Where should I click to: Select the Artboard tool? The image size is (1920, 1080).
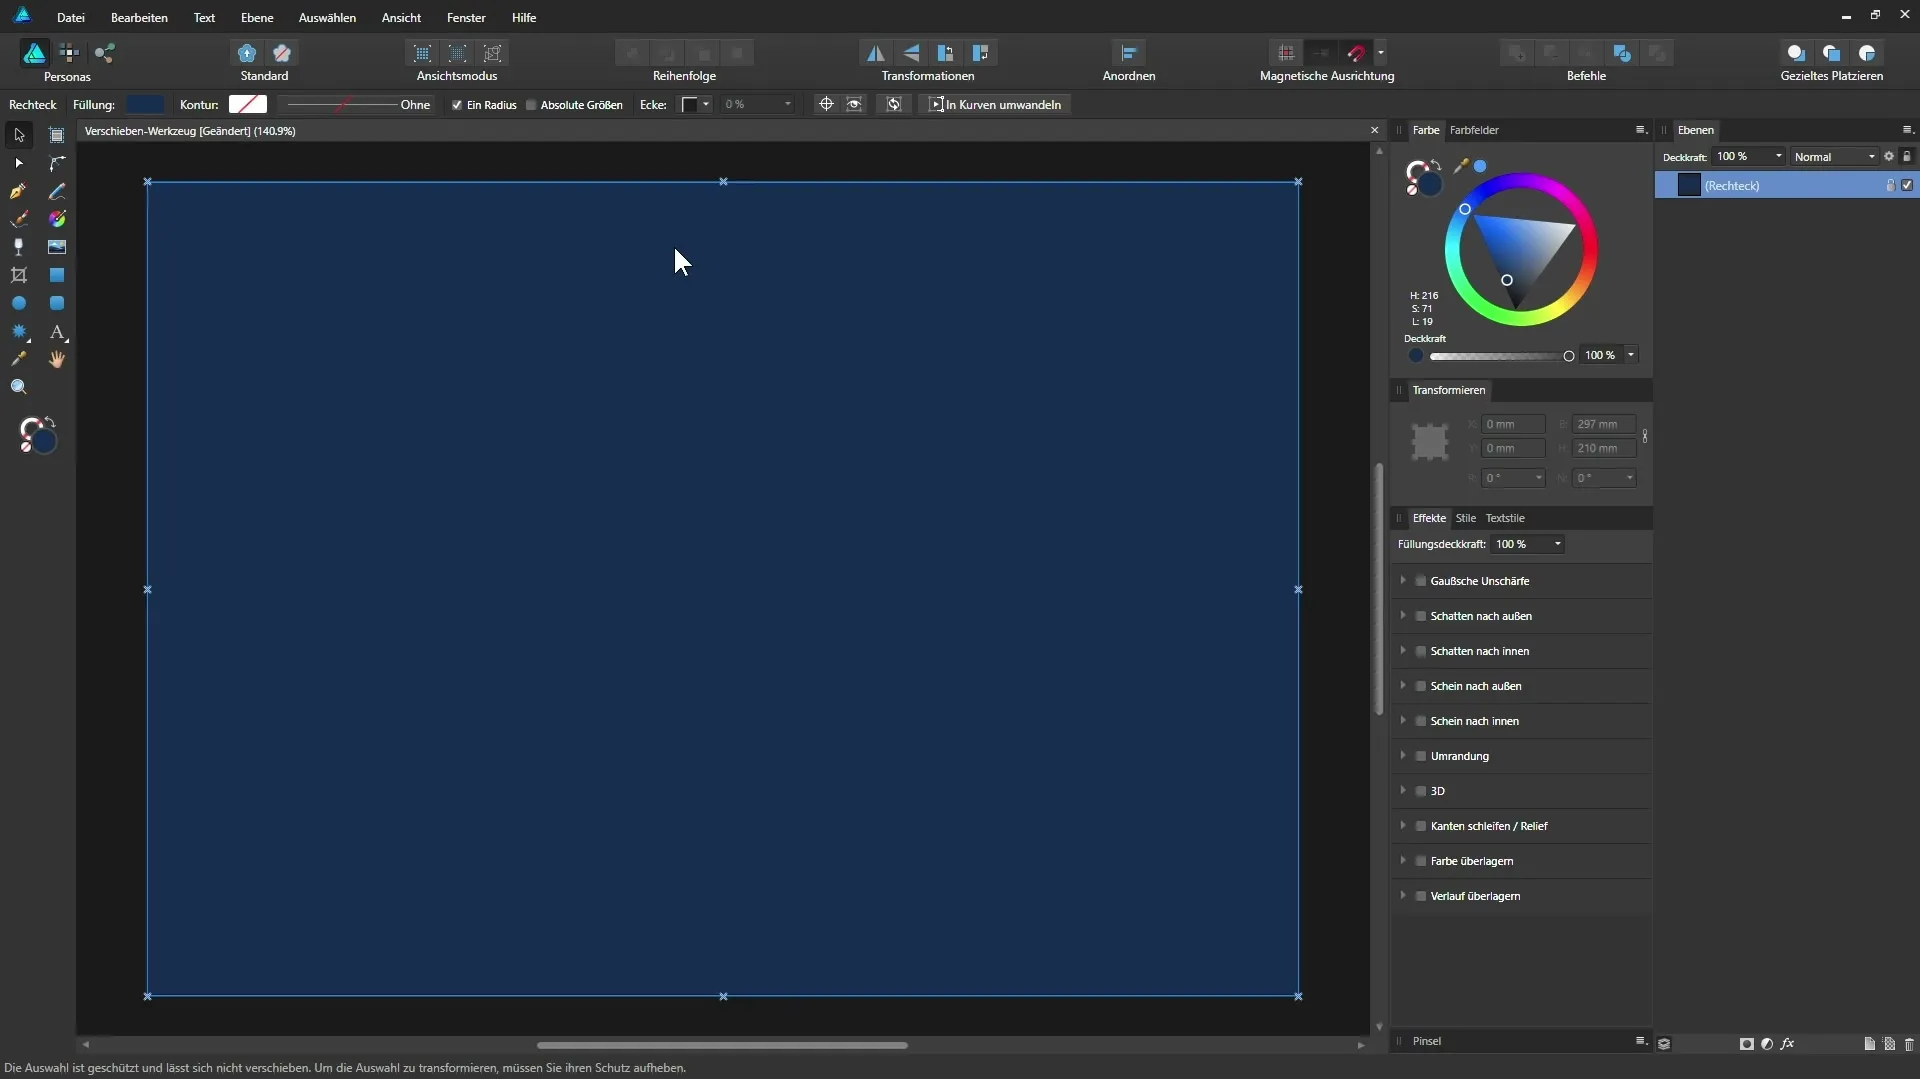coord(57,135)
